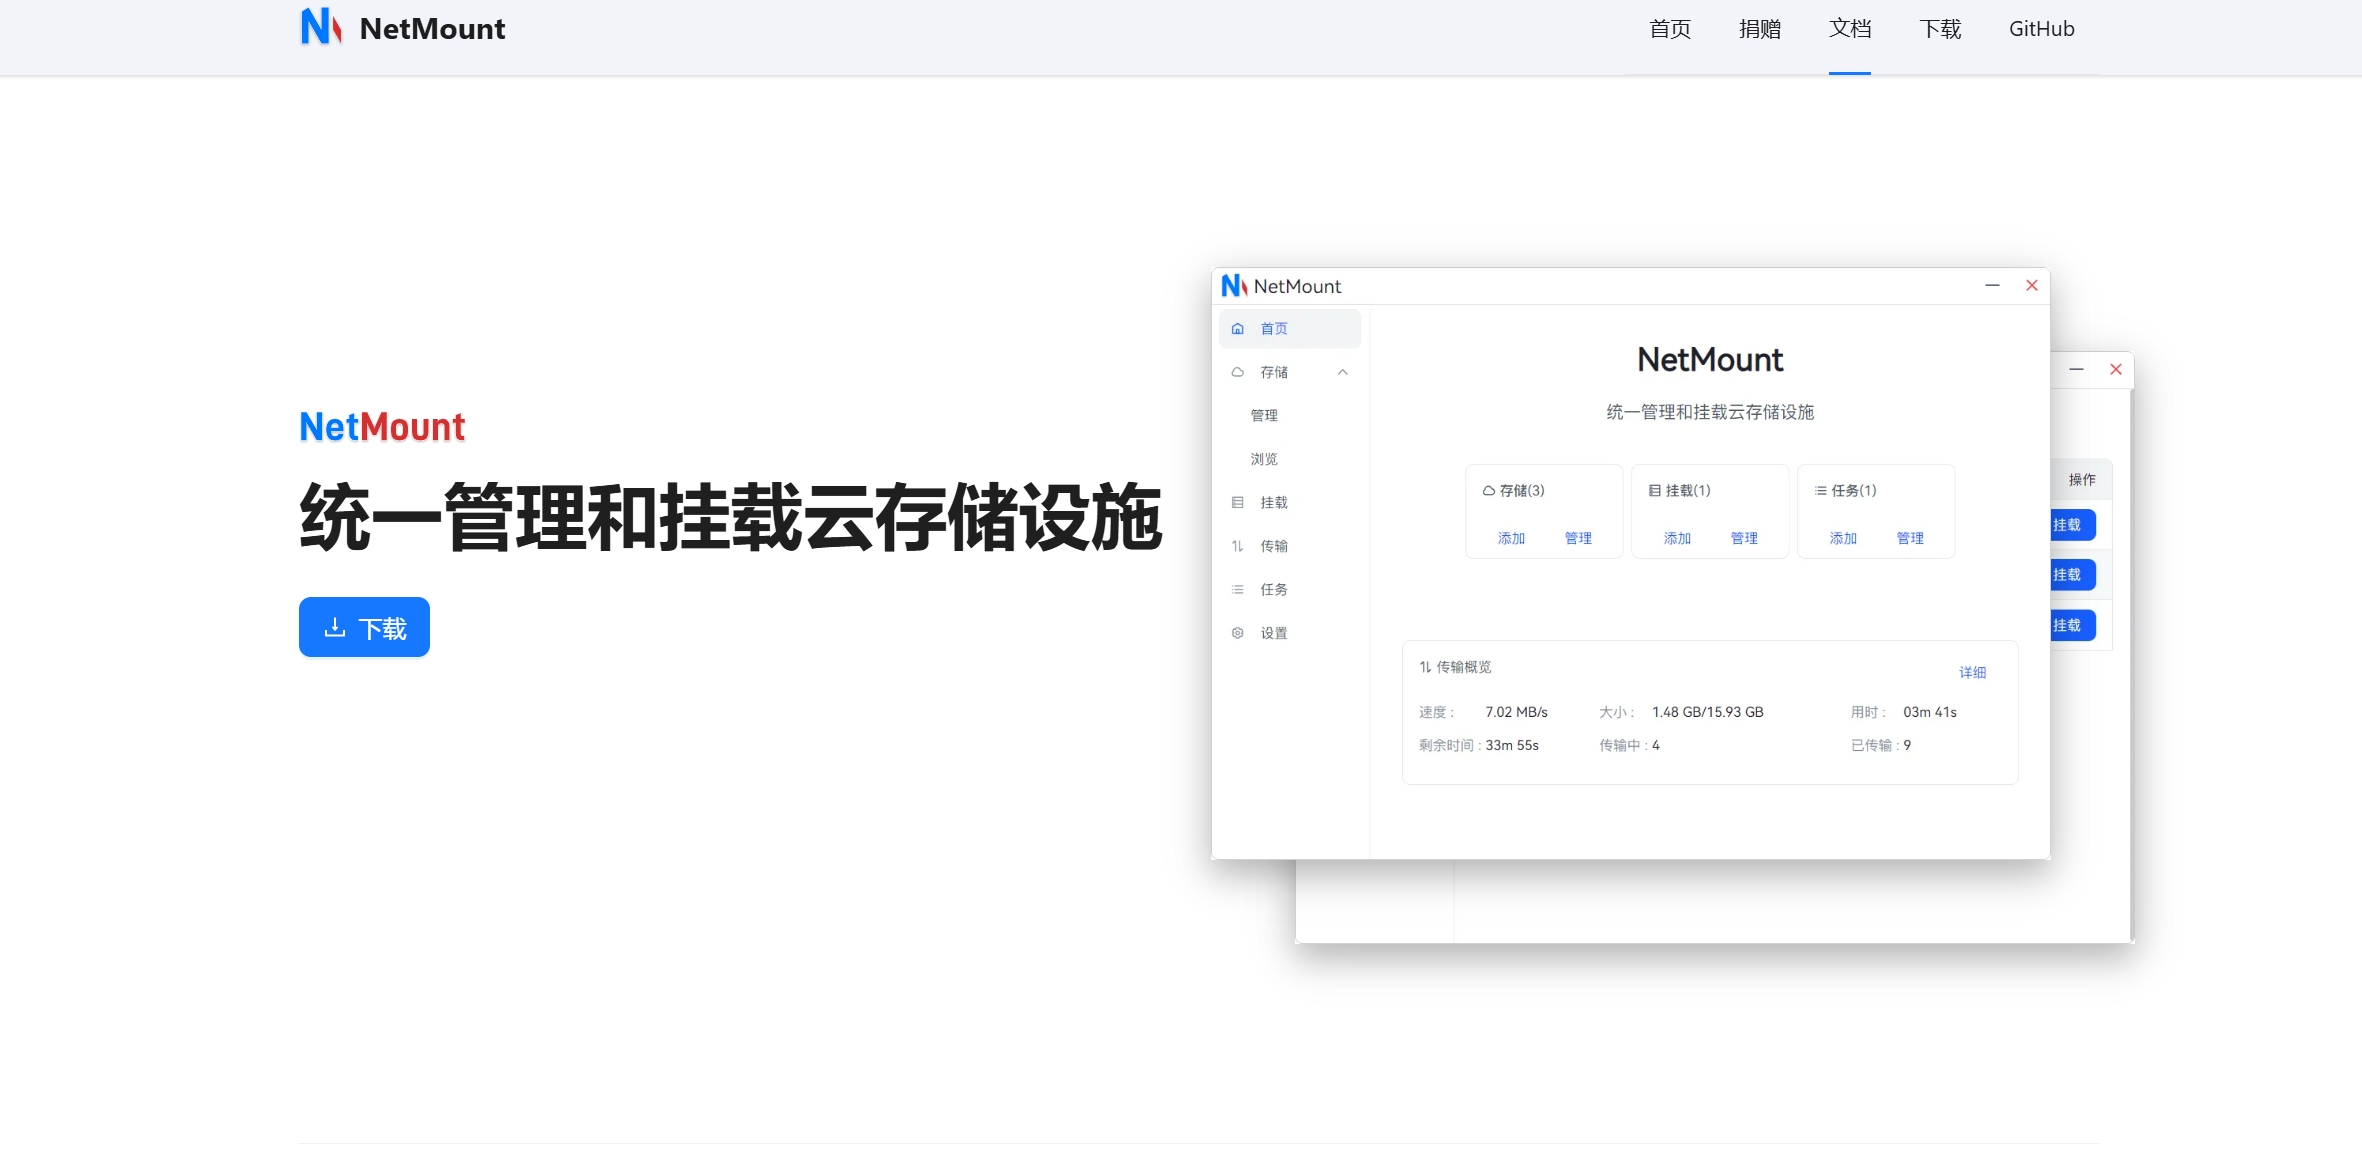
Task: Click the download icon on the blue 下载 button
Action: pos(335,628)
